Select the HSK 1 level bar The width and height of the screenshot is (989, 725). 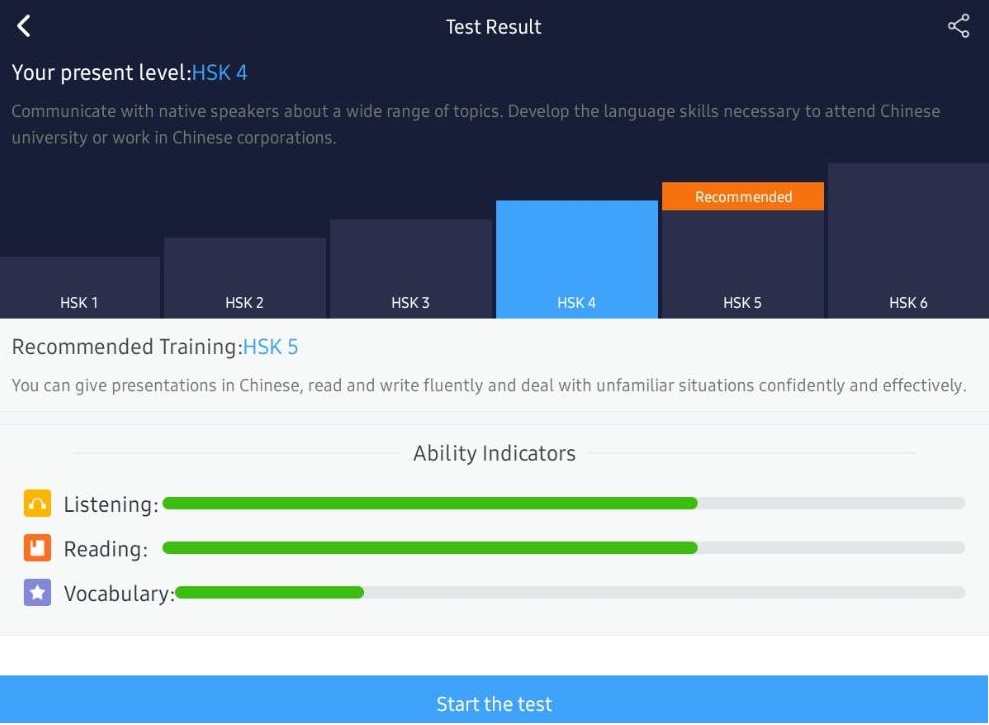pos(79,288)
